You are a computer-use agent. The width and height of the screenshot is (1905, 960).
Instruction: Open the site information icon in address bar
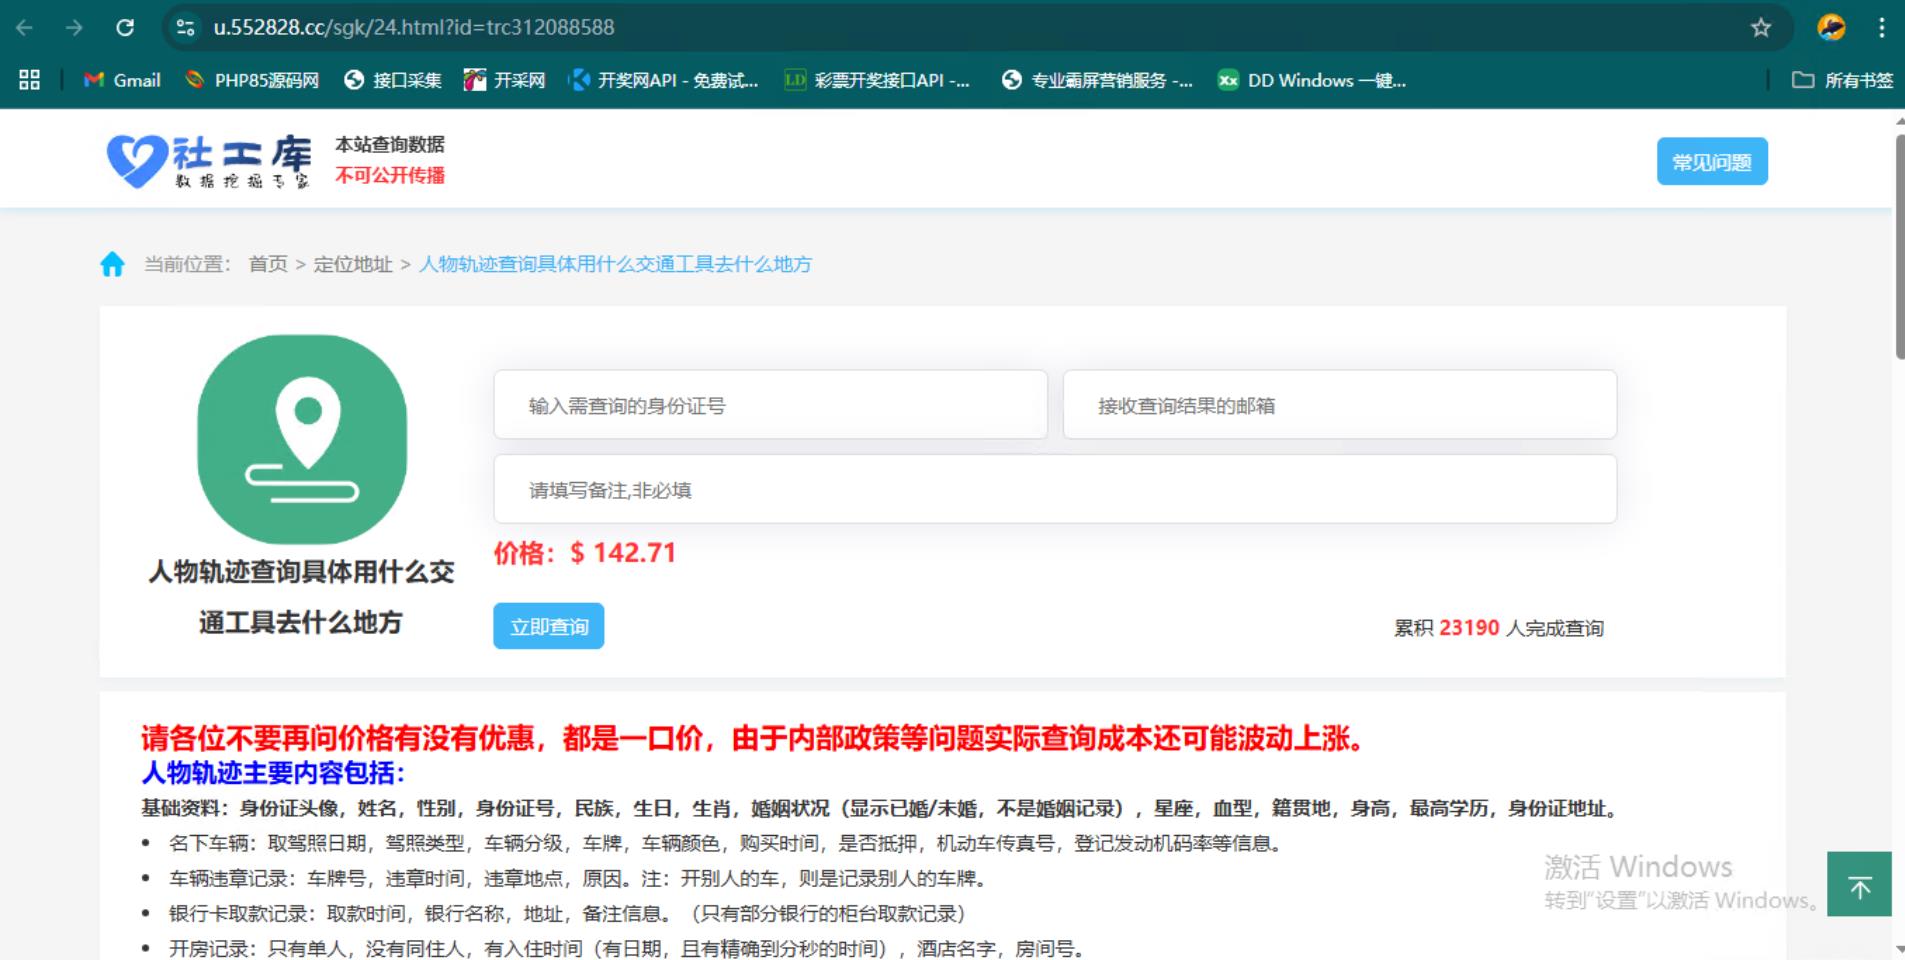(185, 28)
